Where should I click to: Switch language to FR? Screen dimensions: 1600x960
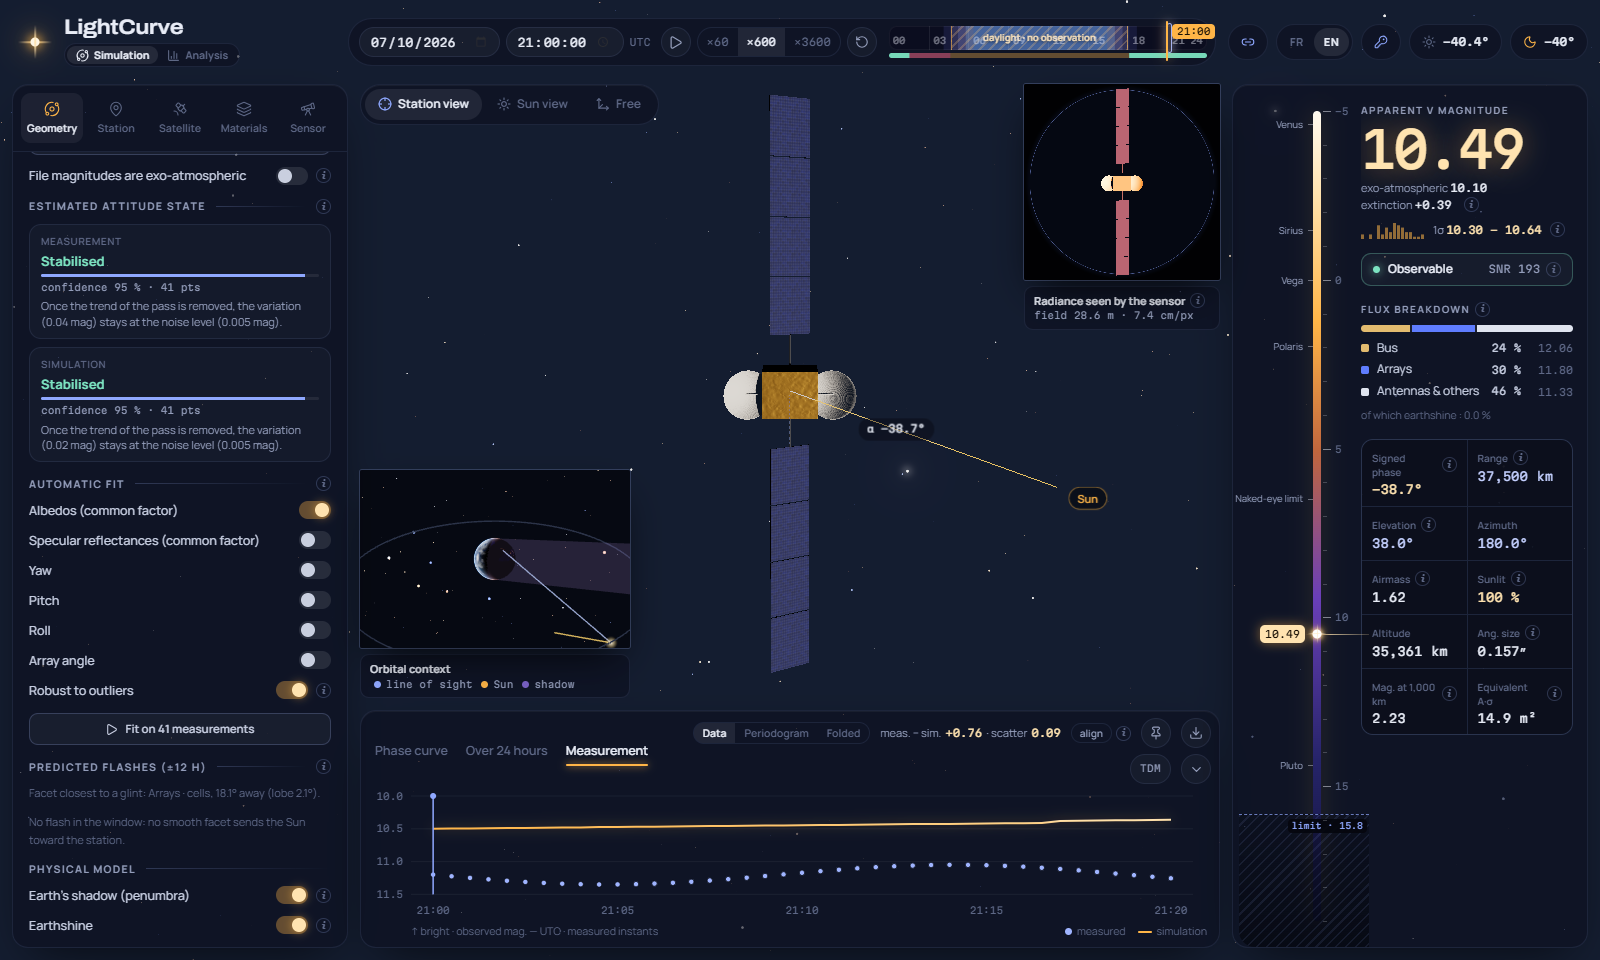[1296, 42]
